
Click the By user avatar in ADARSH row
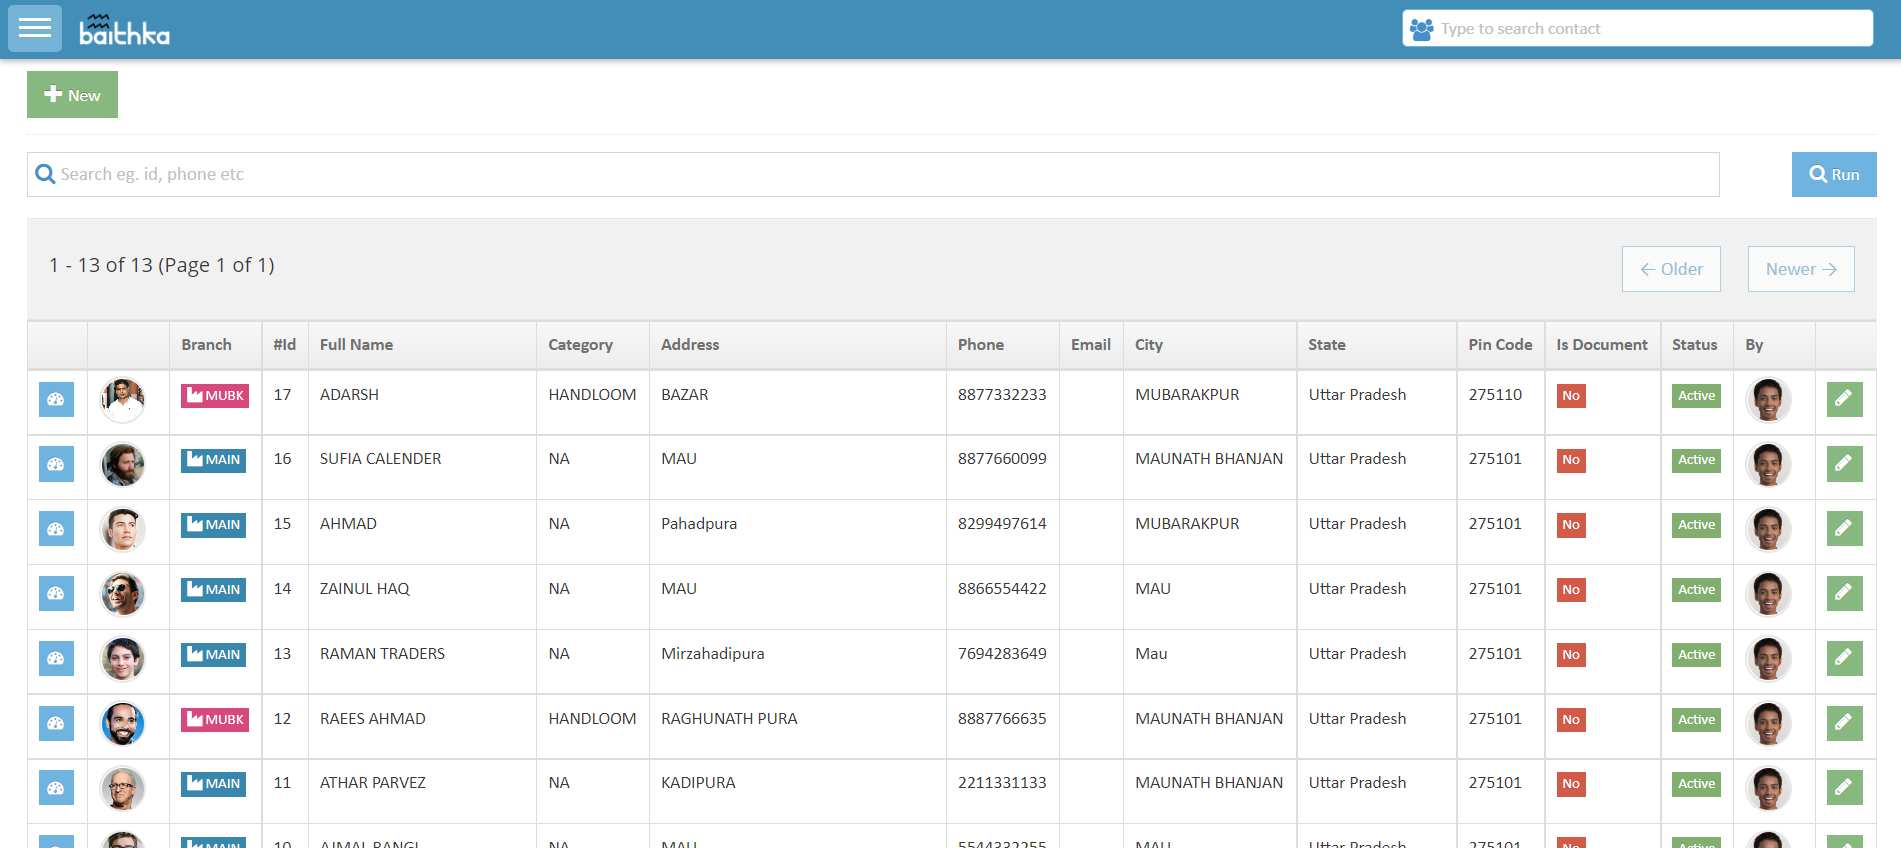click(1768, 400)
